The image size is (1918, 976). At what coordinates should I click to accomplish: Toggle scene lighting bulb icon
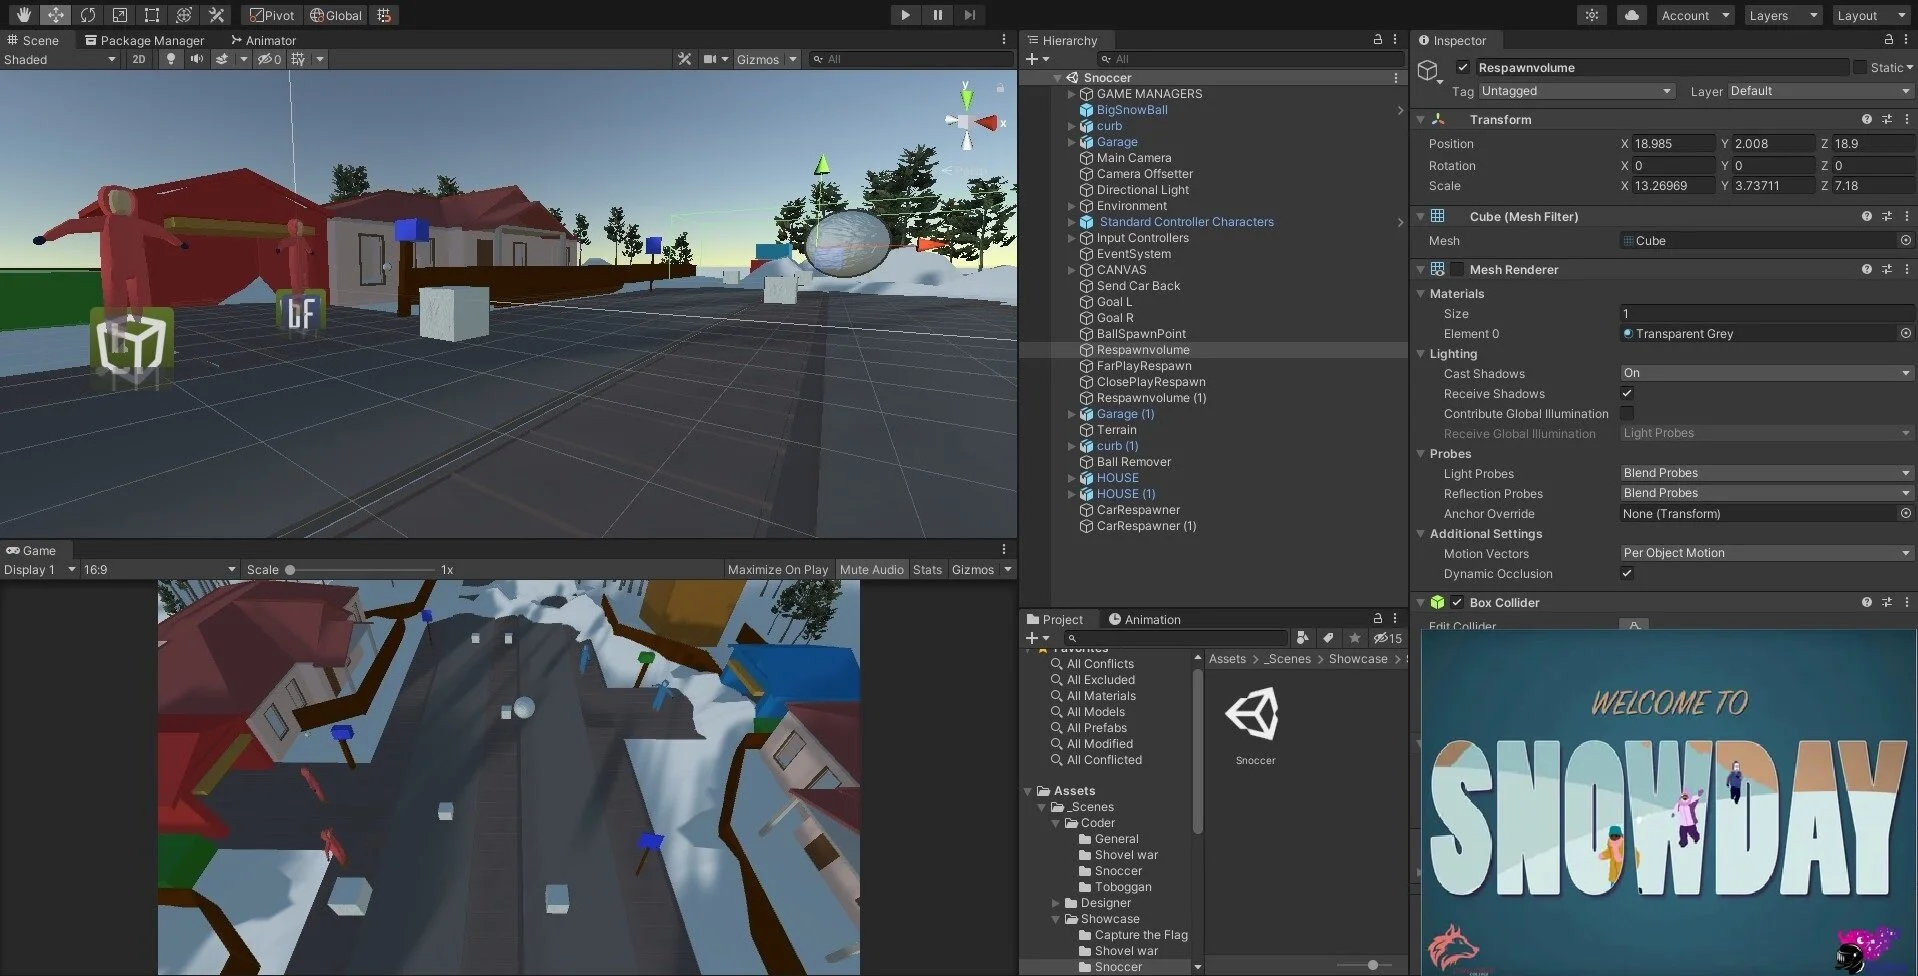[x=170, y=59]
